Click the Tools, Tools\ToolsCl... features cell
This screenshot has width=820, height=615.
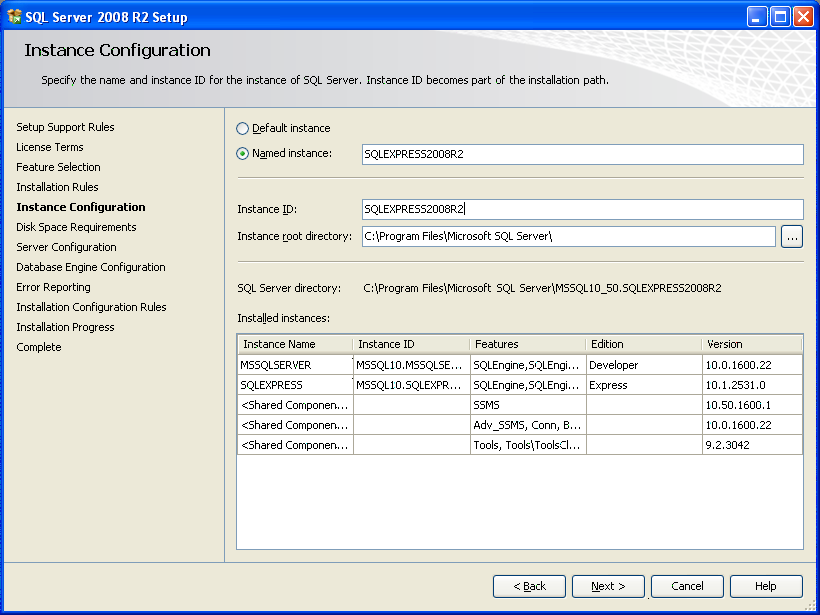point(528,445)
